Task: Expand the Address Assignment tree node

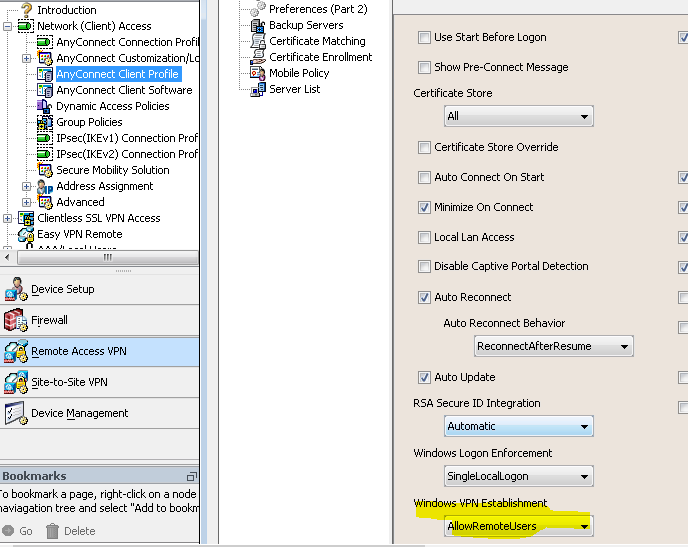Action: (27, 186)
